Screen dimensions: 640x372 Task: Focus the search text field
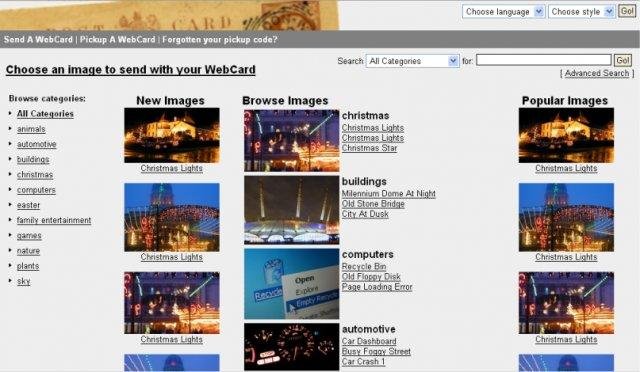[544, 60]
